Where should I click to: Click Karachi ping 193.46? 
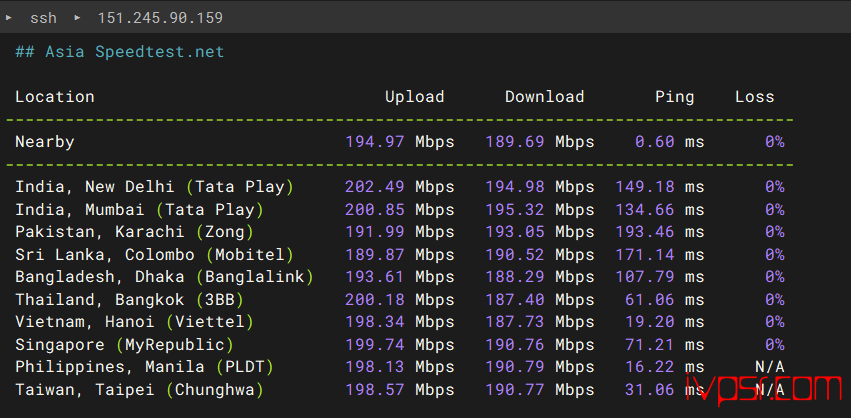(645, 232)
